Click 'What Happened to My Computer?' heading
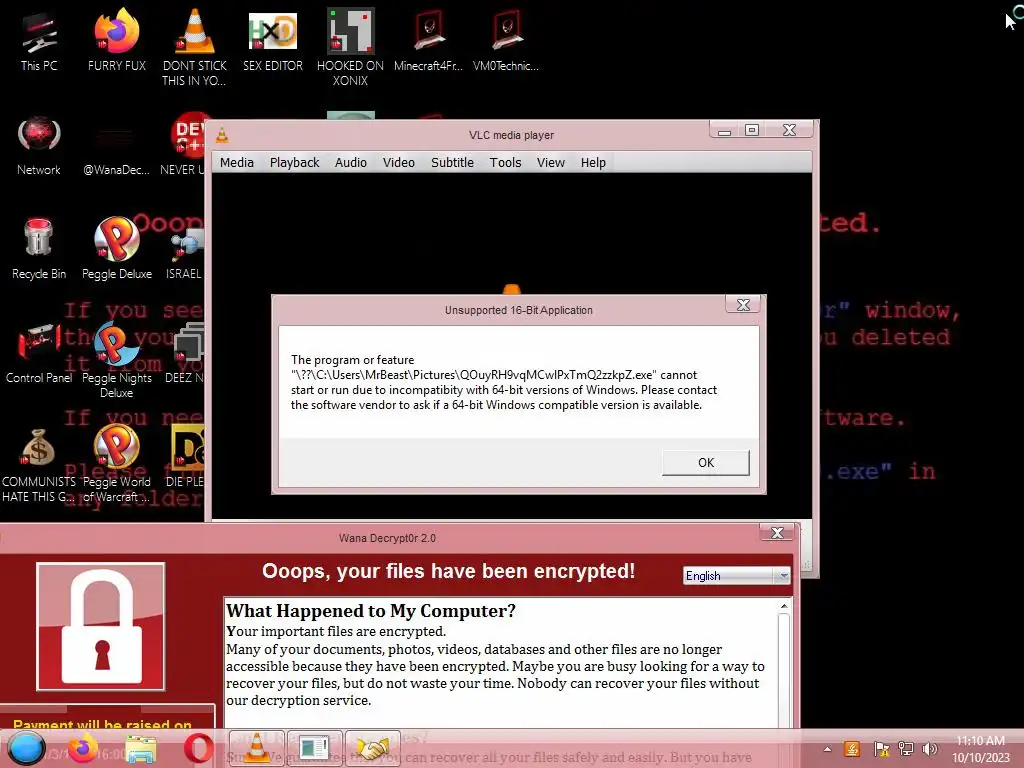 370,611
